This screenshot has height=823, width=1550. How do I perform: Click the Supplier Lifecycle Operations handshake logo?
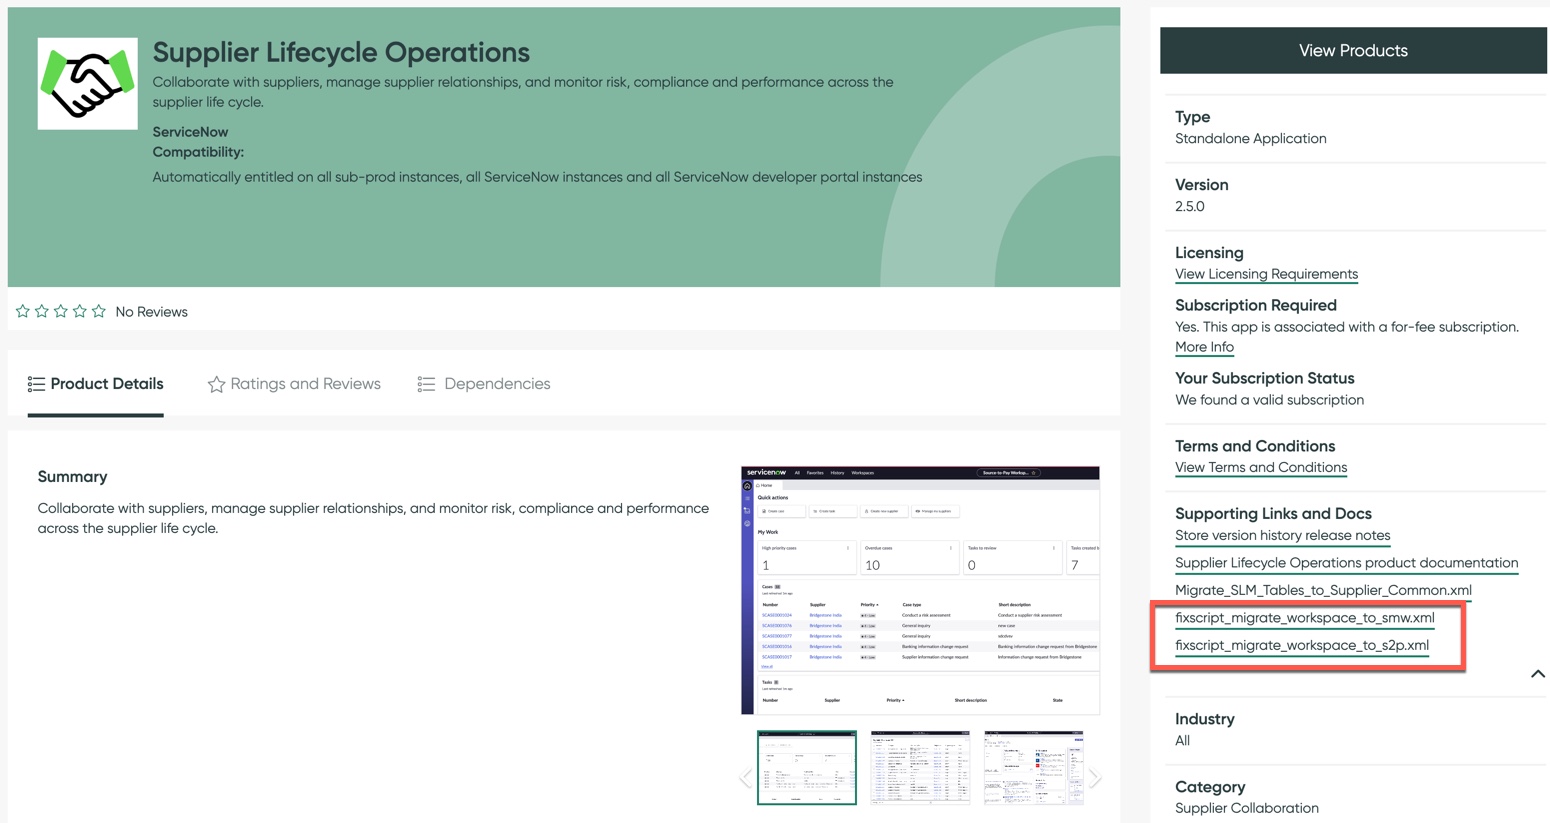click(87, 83)
